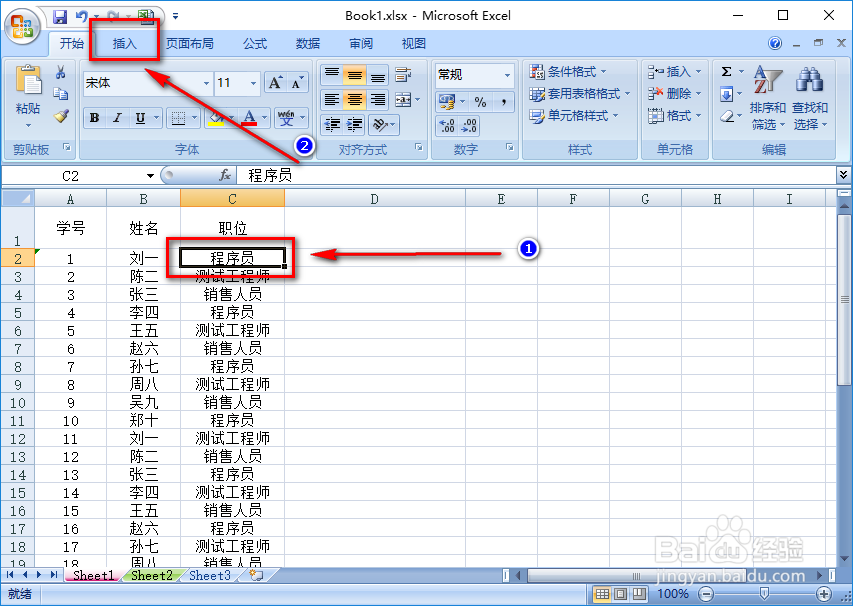Open Sheet3 worksheet tab
Image resolution: width=853 pixels, height=606 pixels.
tap(209, 576)
